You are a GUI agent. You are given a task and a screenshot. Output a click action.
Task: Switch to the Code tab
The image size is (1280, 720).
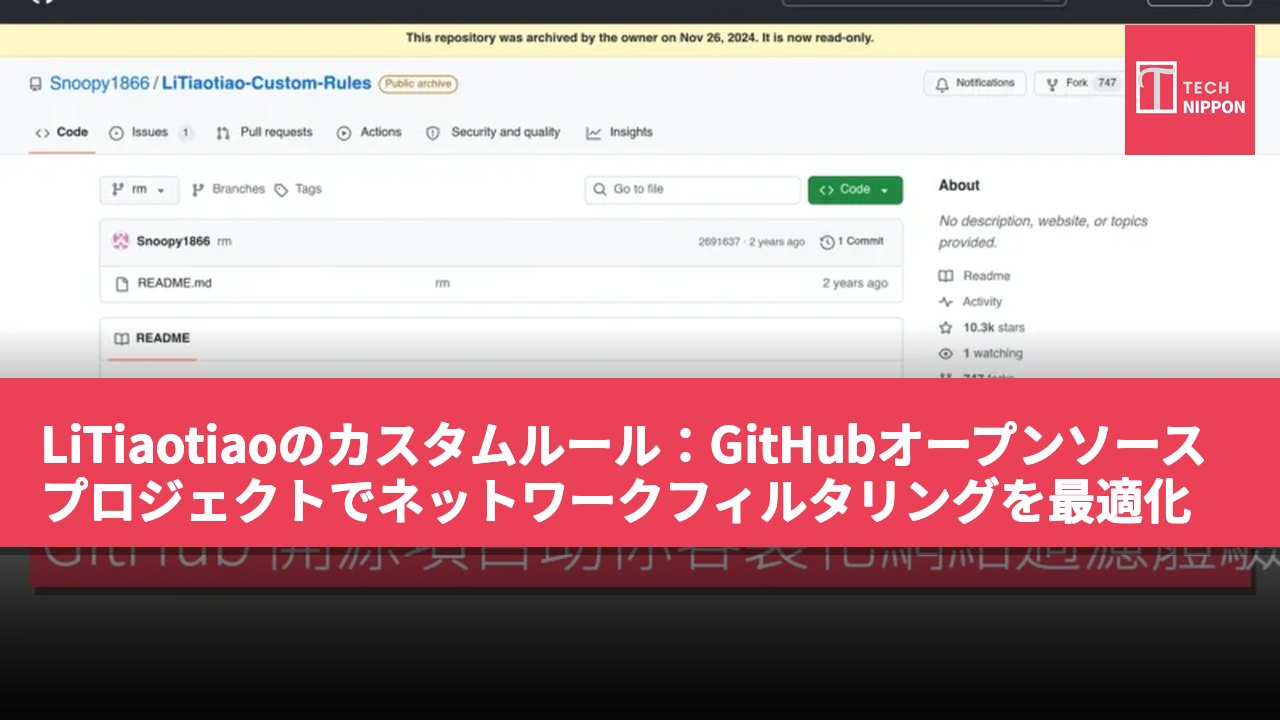click(x=62, y=132)
